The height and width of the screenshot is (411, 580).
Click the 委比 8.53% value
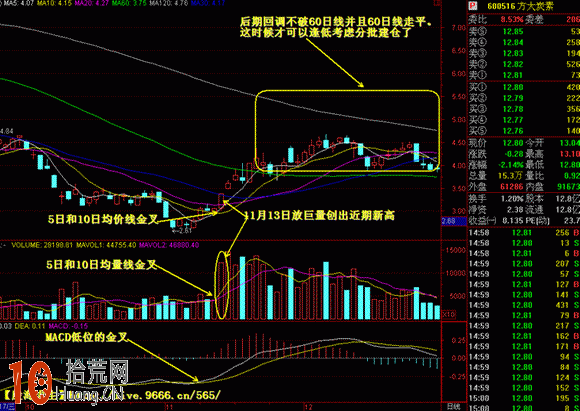(512, 19)
